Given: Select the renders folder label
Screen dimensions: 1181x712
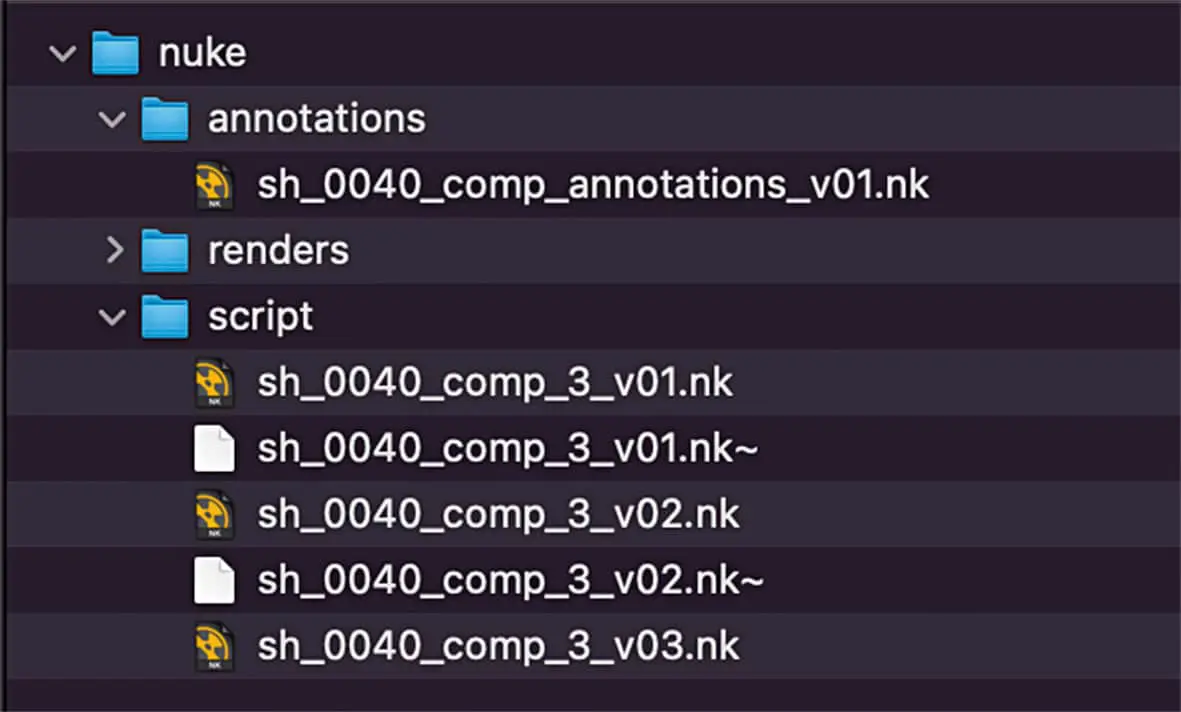Looking at the screenshot, I should click(278, 251).
